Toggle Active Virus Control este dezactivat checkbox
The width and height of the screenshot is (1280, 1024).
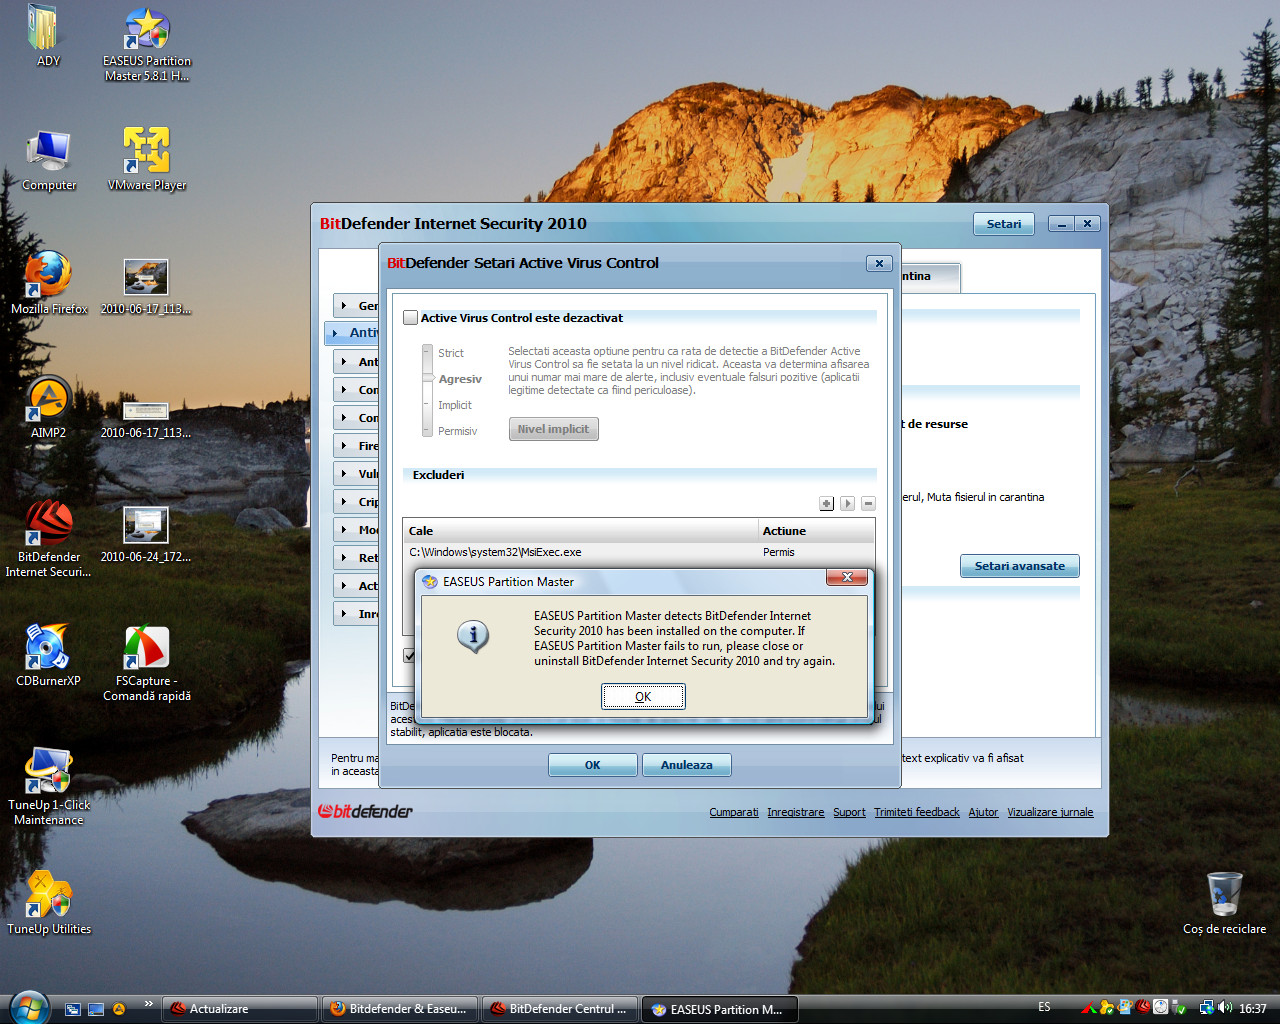410,318
